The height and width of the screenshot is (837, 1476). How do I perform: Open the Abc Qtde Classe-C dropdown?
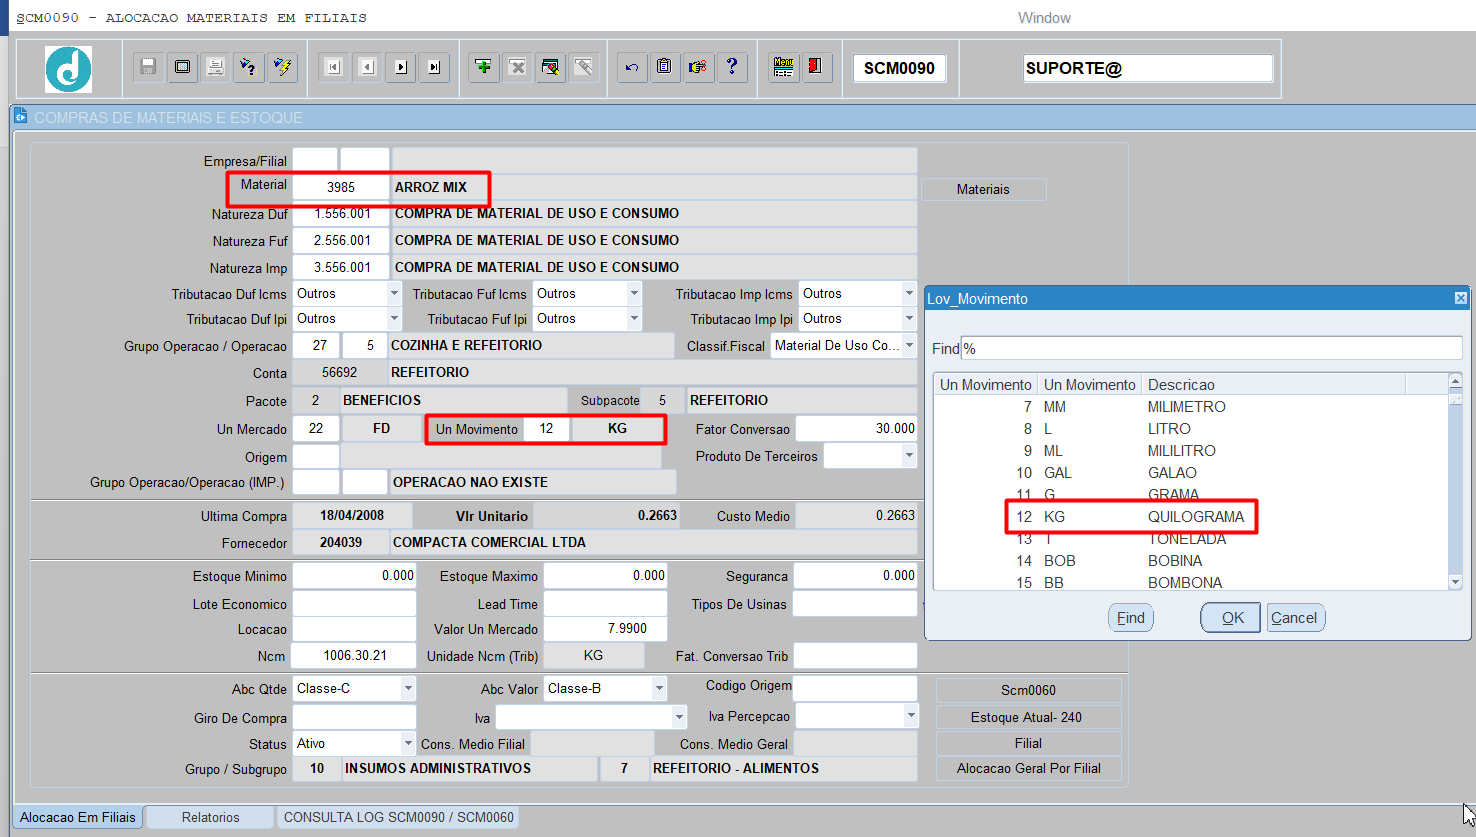pyautogui.click(x=408, y=688)
